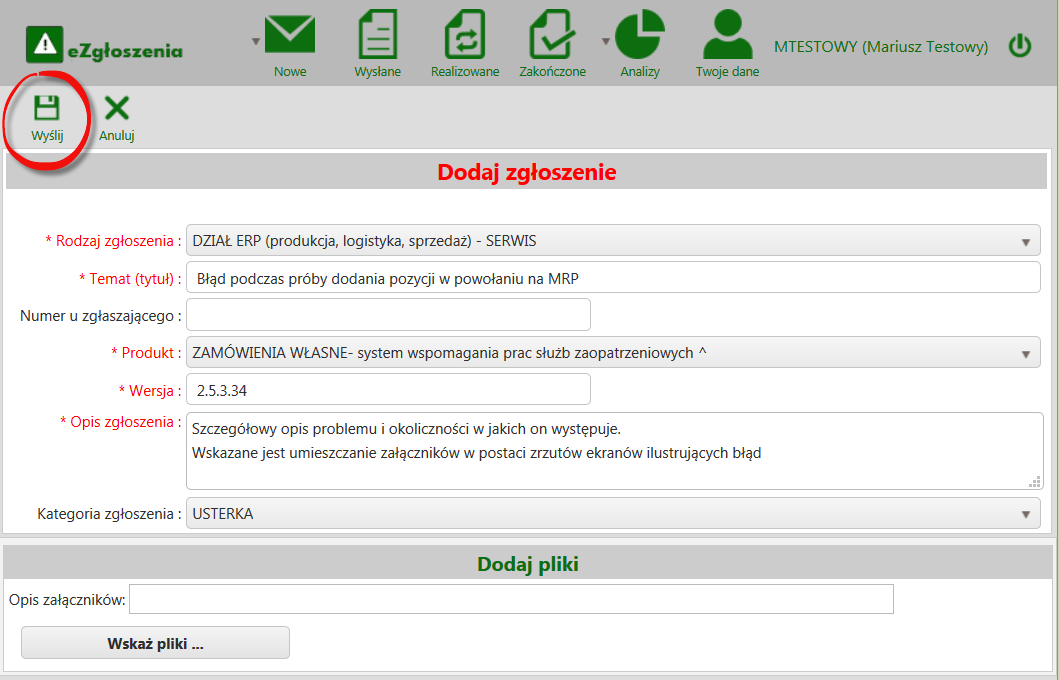
Task: Click the Anuluj X icon
Action: point(117,108)
